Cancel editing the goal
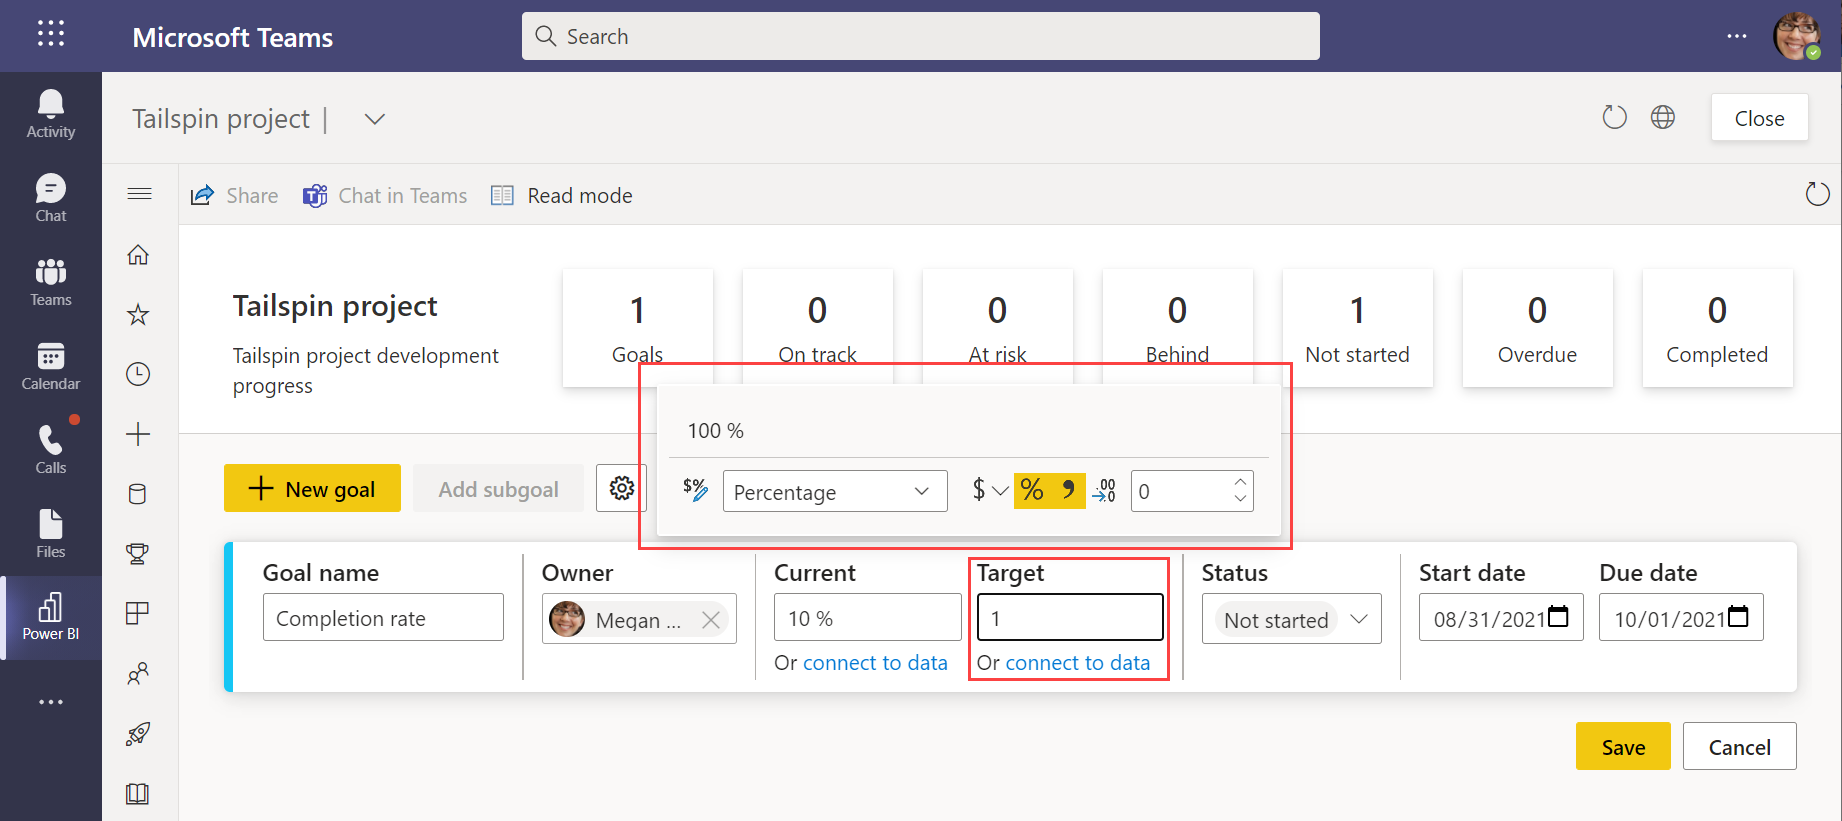 pyautogui.click(x=1740, y=746)
